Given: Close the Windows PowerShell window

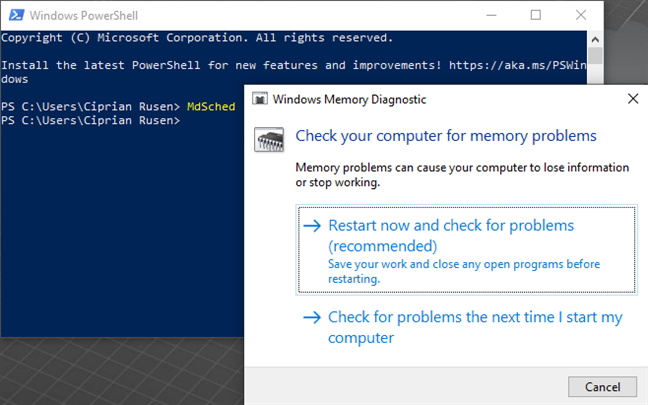Looking at the screenshot, I should pyautogui.click(x=581, y=15).
